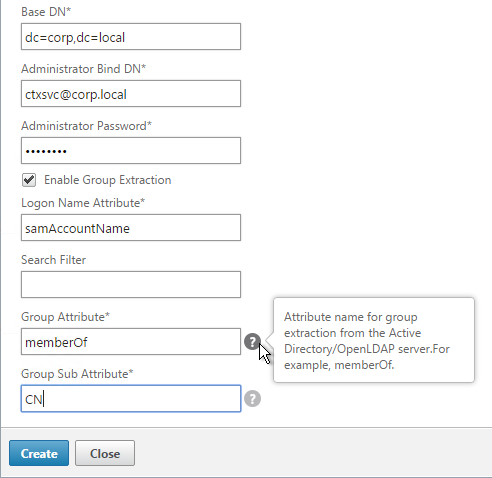Click the Administrator Bind DN input field
The image size is (492, 478).
[131, 94]
